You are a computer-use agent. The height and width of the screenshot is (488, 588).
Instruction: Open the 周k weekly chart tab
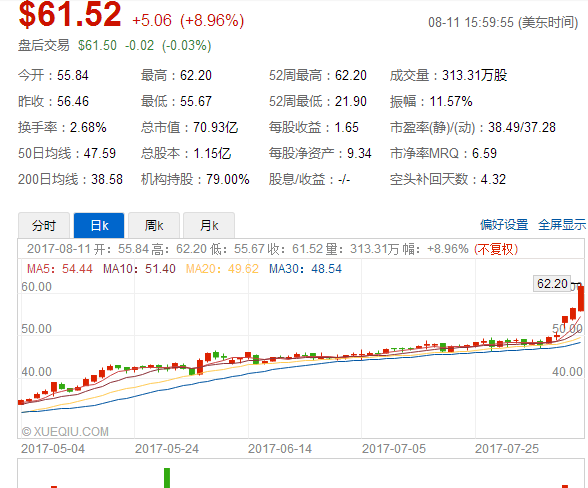click(x=154, y=225)
